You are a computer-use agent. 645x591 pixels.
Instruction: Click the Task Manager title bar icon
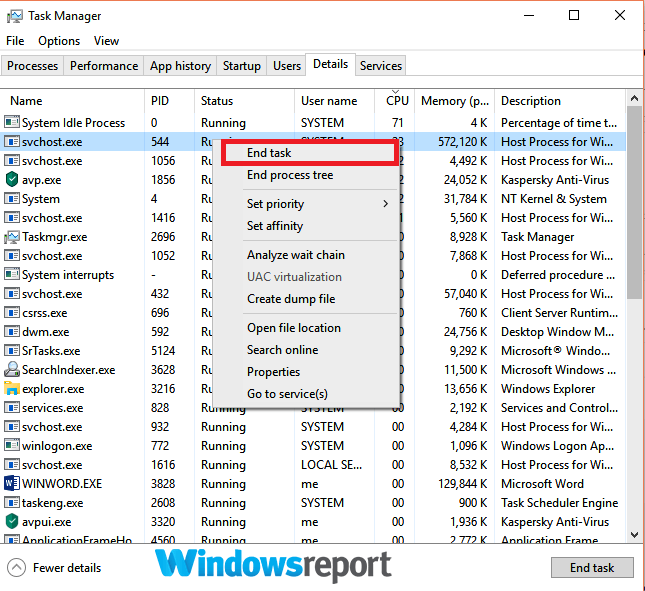point(15,16)
